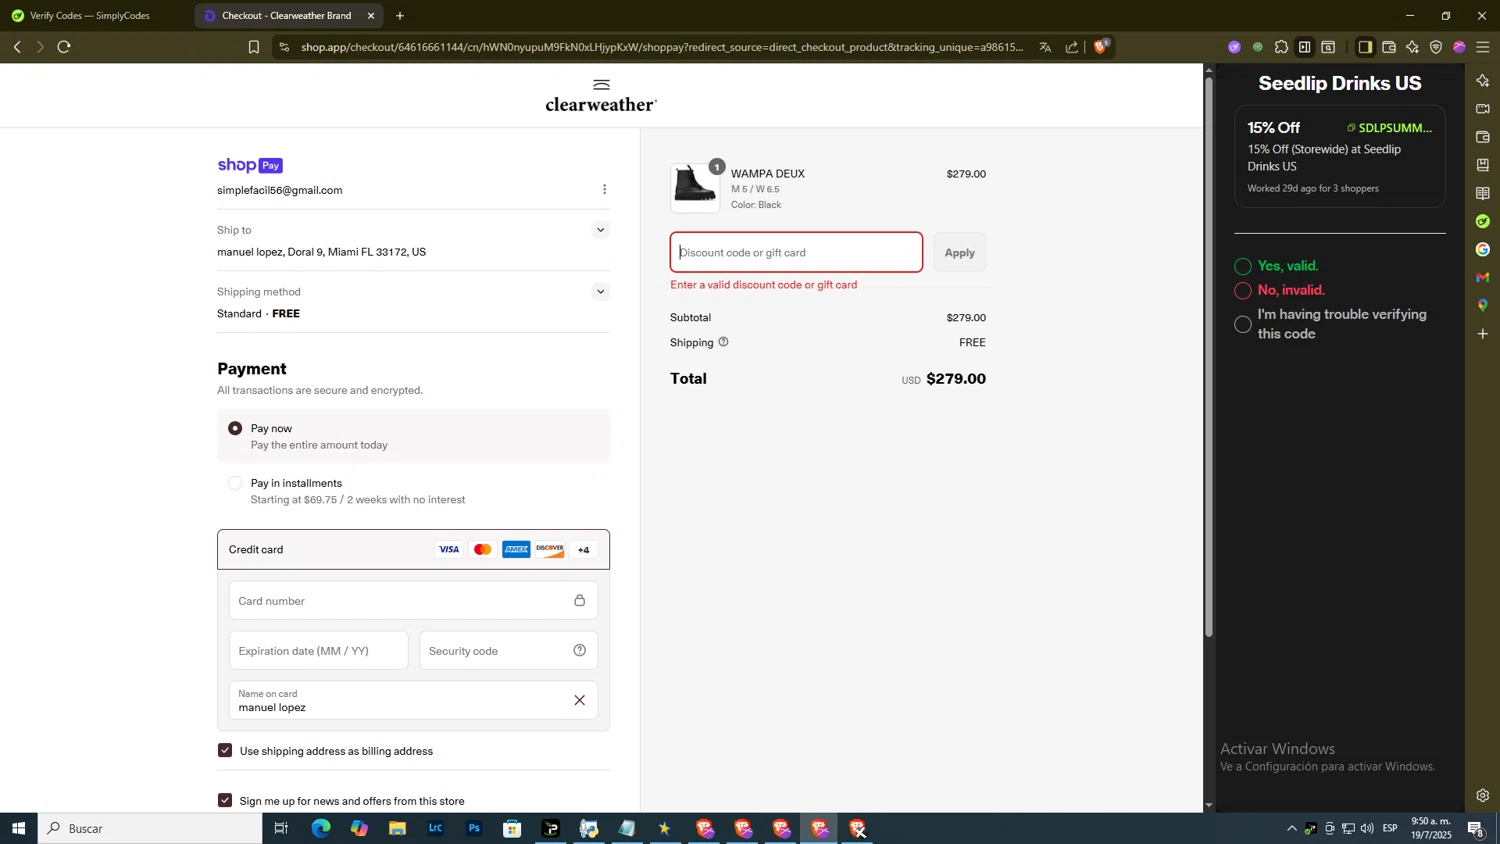Reload the checkout page

tap(64, 47)
